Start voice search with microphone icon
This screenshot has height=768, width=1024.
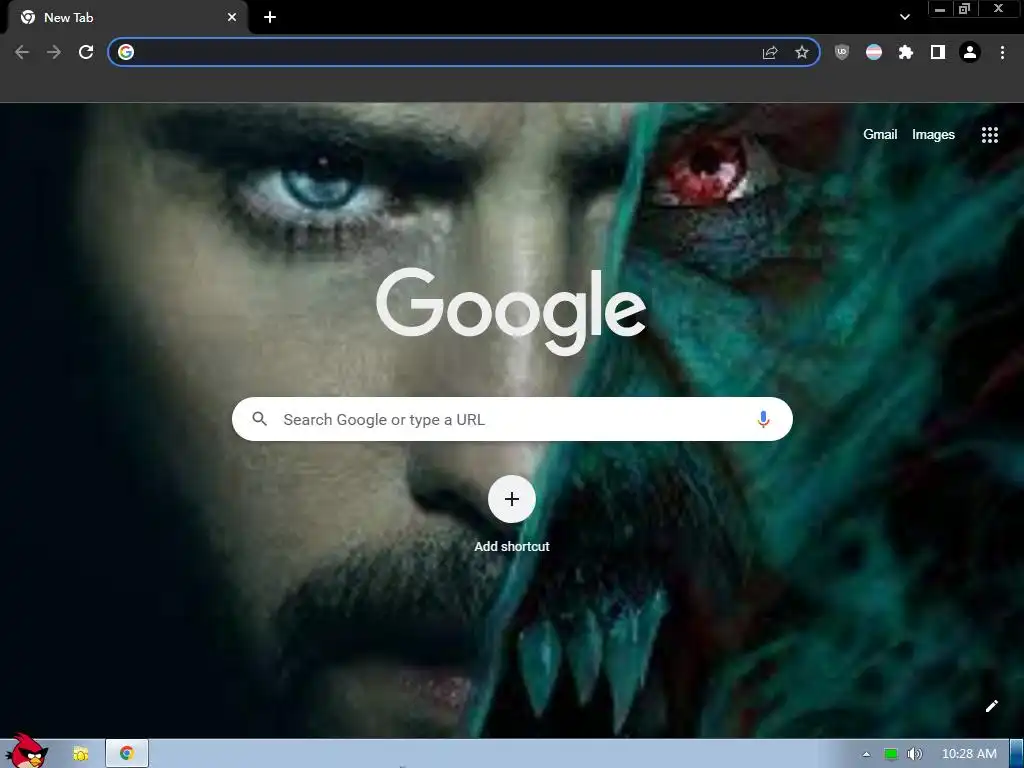click(763, 419)
